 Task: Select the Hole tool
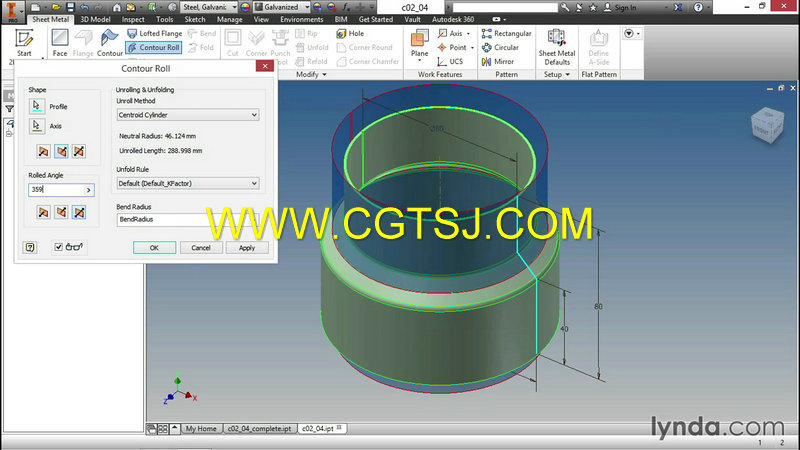tap(350, 33)
